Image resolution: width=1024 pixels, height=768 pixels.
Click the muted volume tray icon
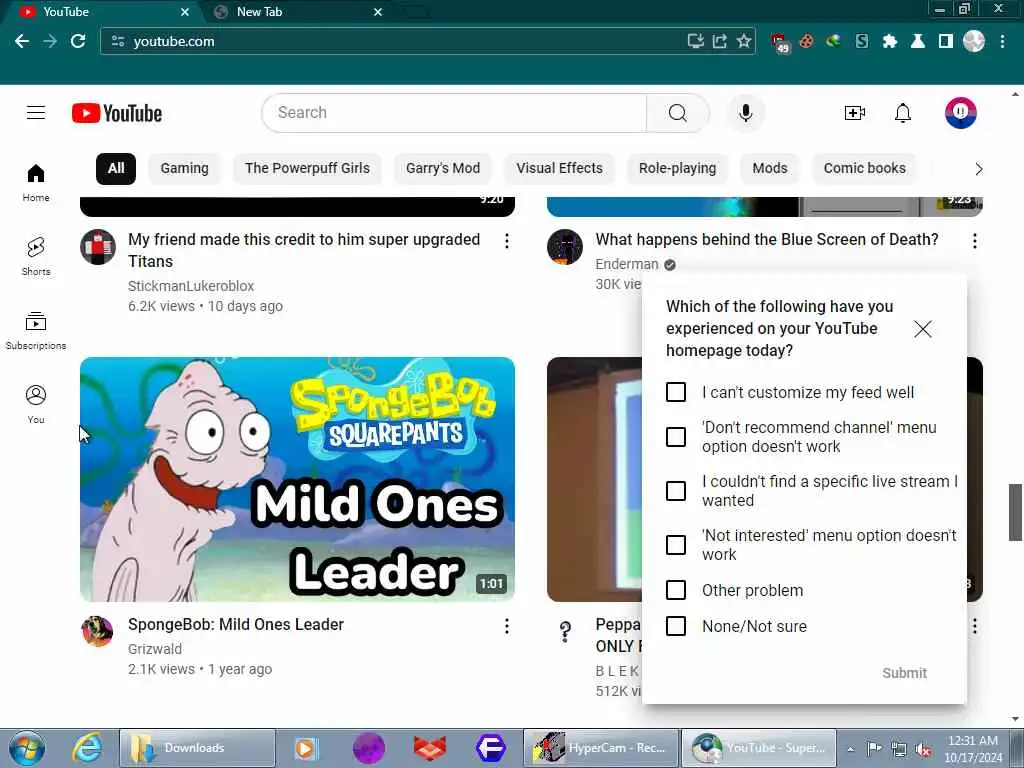coord(923,749)
